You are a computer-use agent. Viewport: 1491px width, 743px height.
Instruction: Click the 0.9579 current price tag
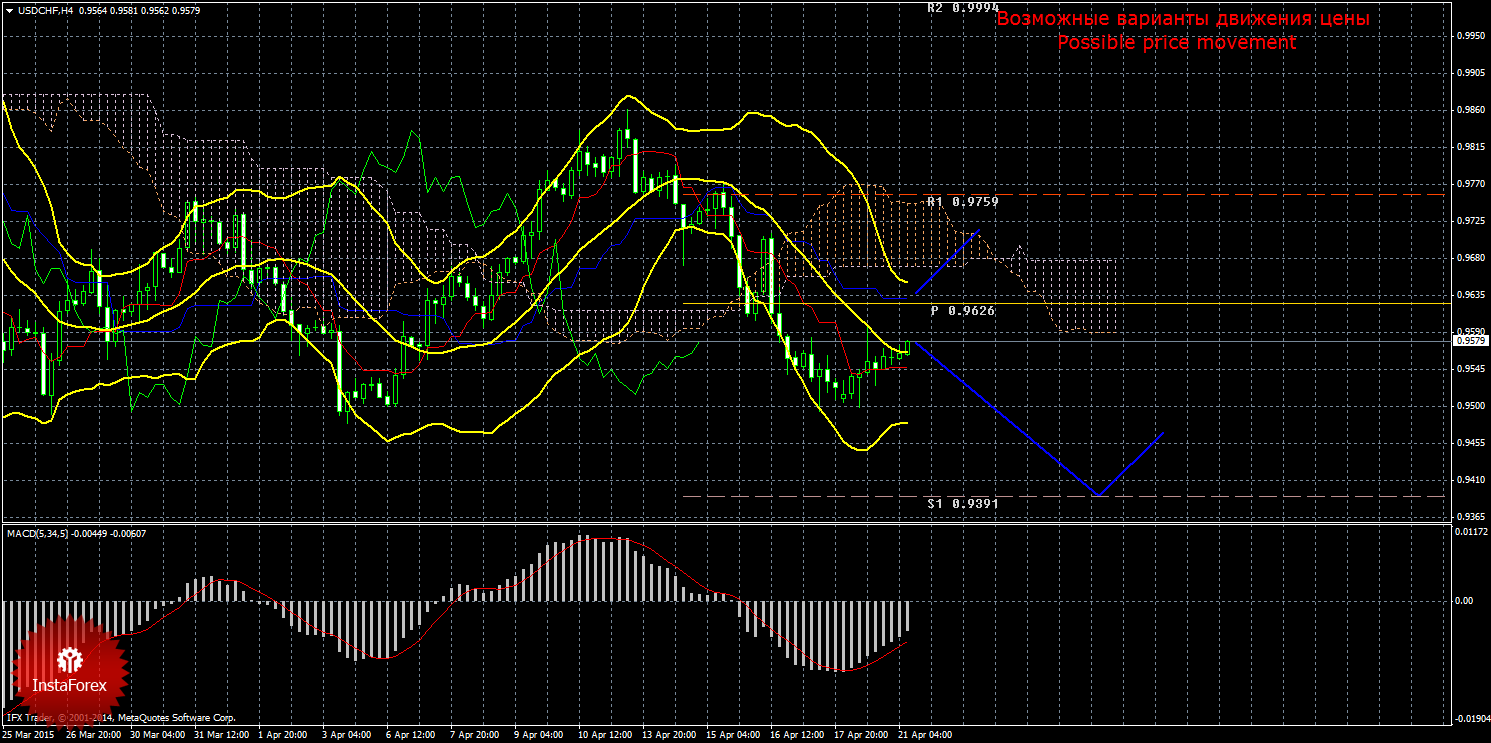[1469, 341]
